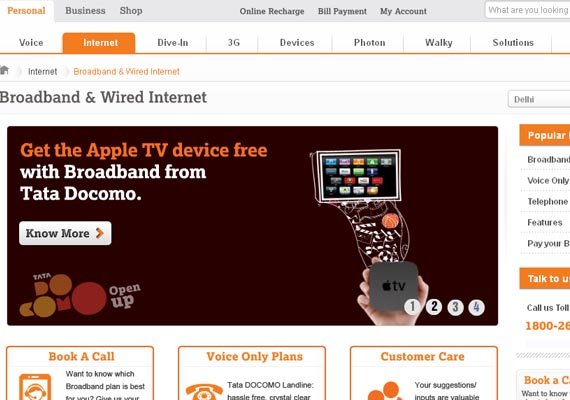This screenshot has width=570, height=400.
Task: Click the telephone icon in Voice Only Plans
Action: [x=204, y=392]
